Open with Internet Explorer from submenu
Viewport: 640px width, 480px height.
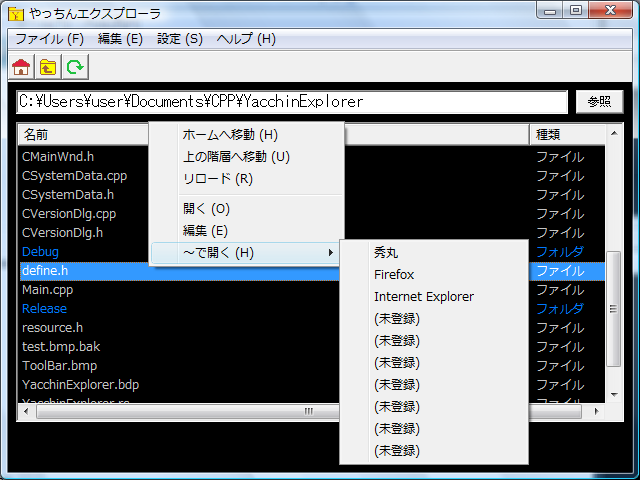pos(424,297)
